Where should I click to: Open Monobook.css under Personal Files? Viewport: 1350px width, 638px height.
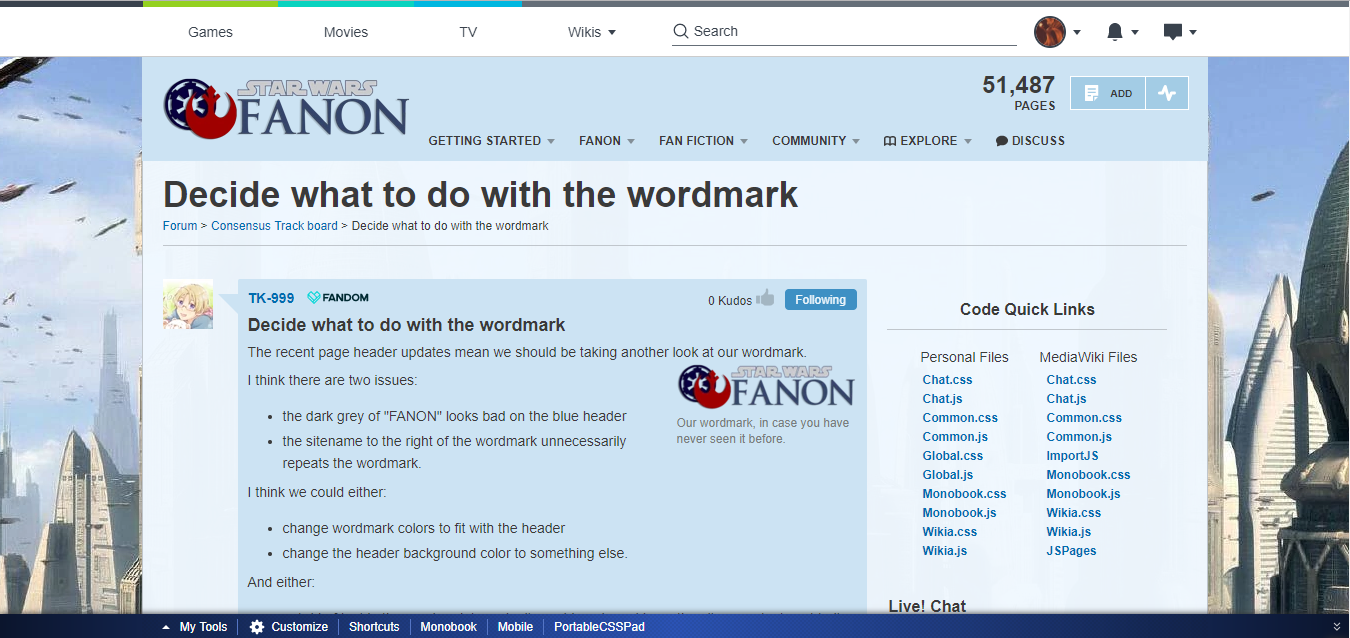(964, 494)
